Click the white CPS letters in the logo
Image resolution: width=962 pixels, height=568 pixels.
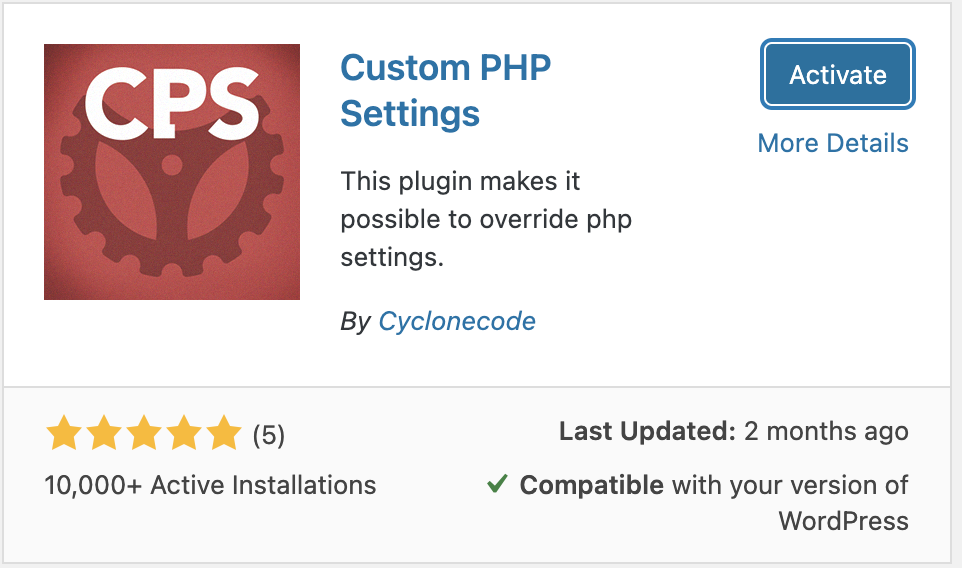(172, 102)
